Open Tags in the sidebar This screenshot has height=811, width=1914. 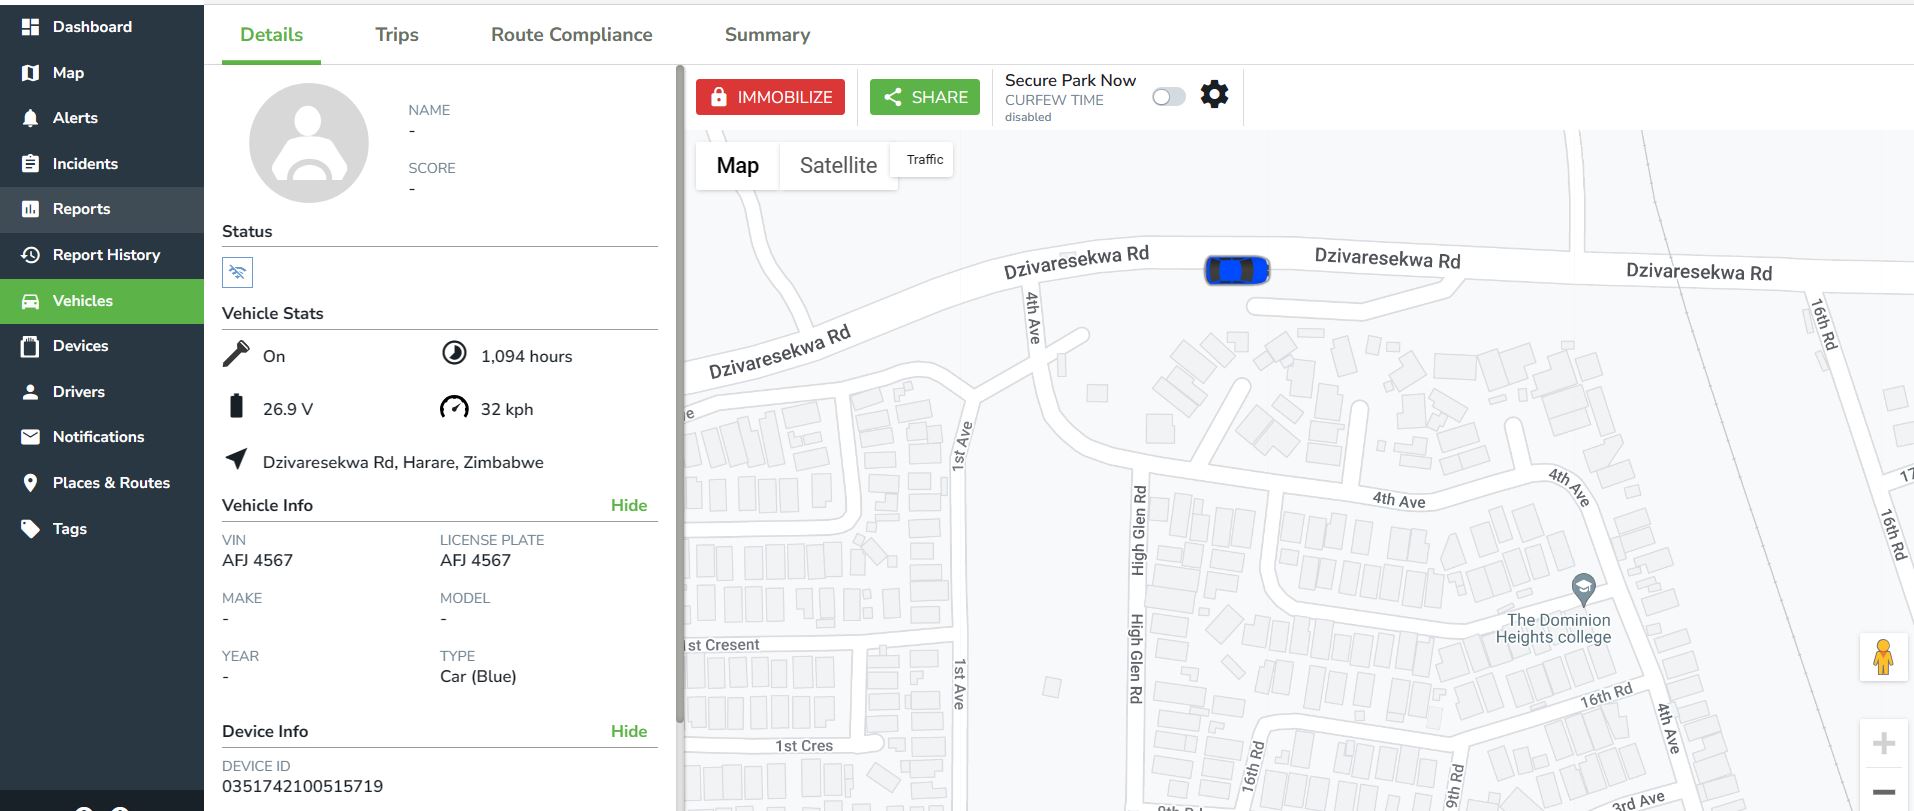click(69, 528)
